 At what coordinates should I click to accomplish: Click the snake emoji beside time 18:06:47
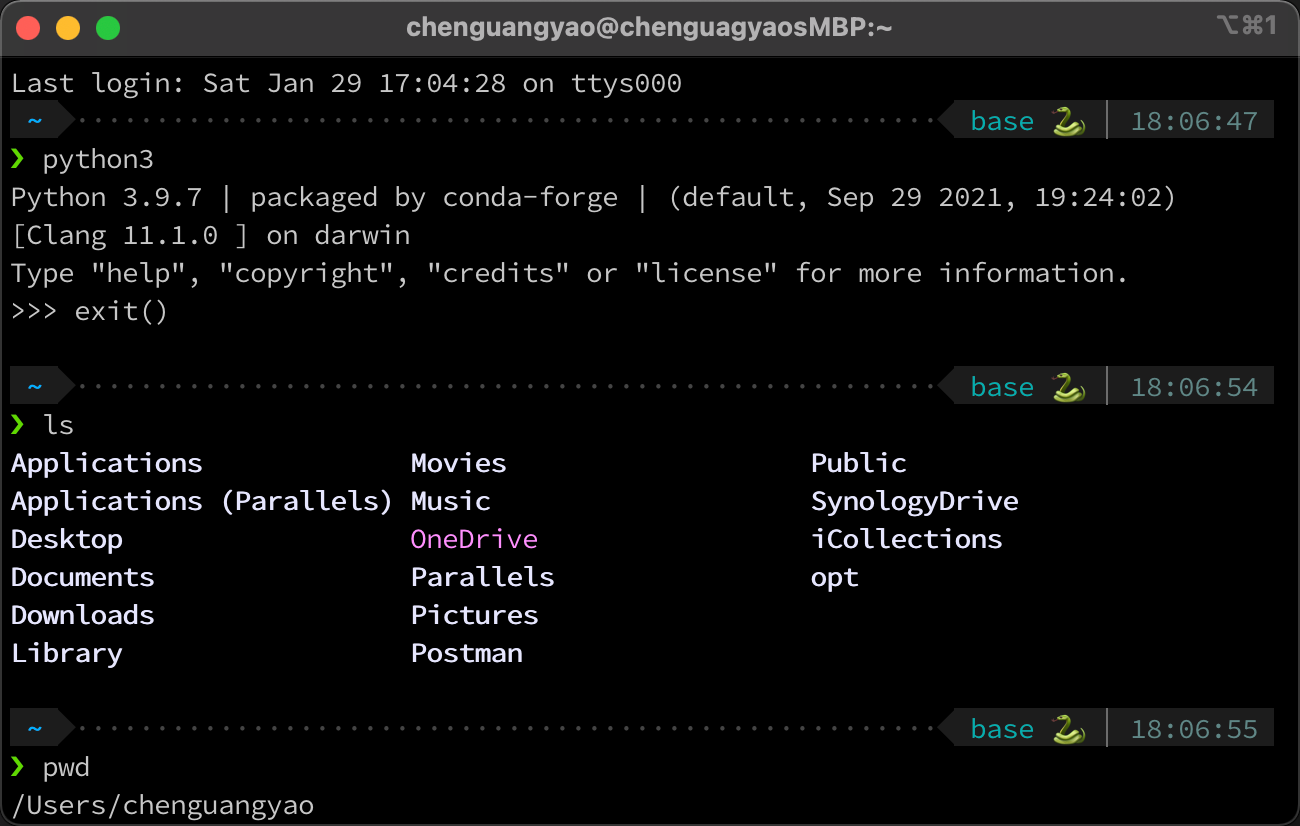coord(1068,122)
